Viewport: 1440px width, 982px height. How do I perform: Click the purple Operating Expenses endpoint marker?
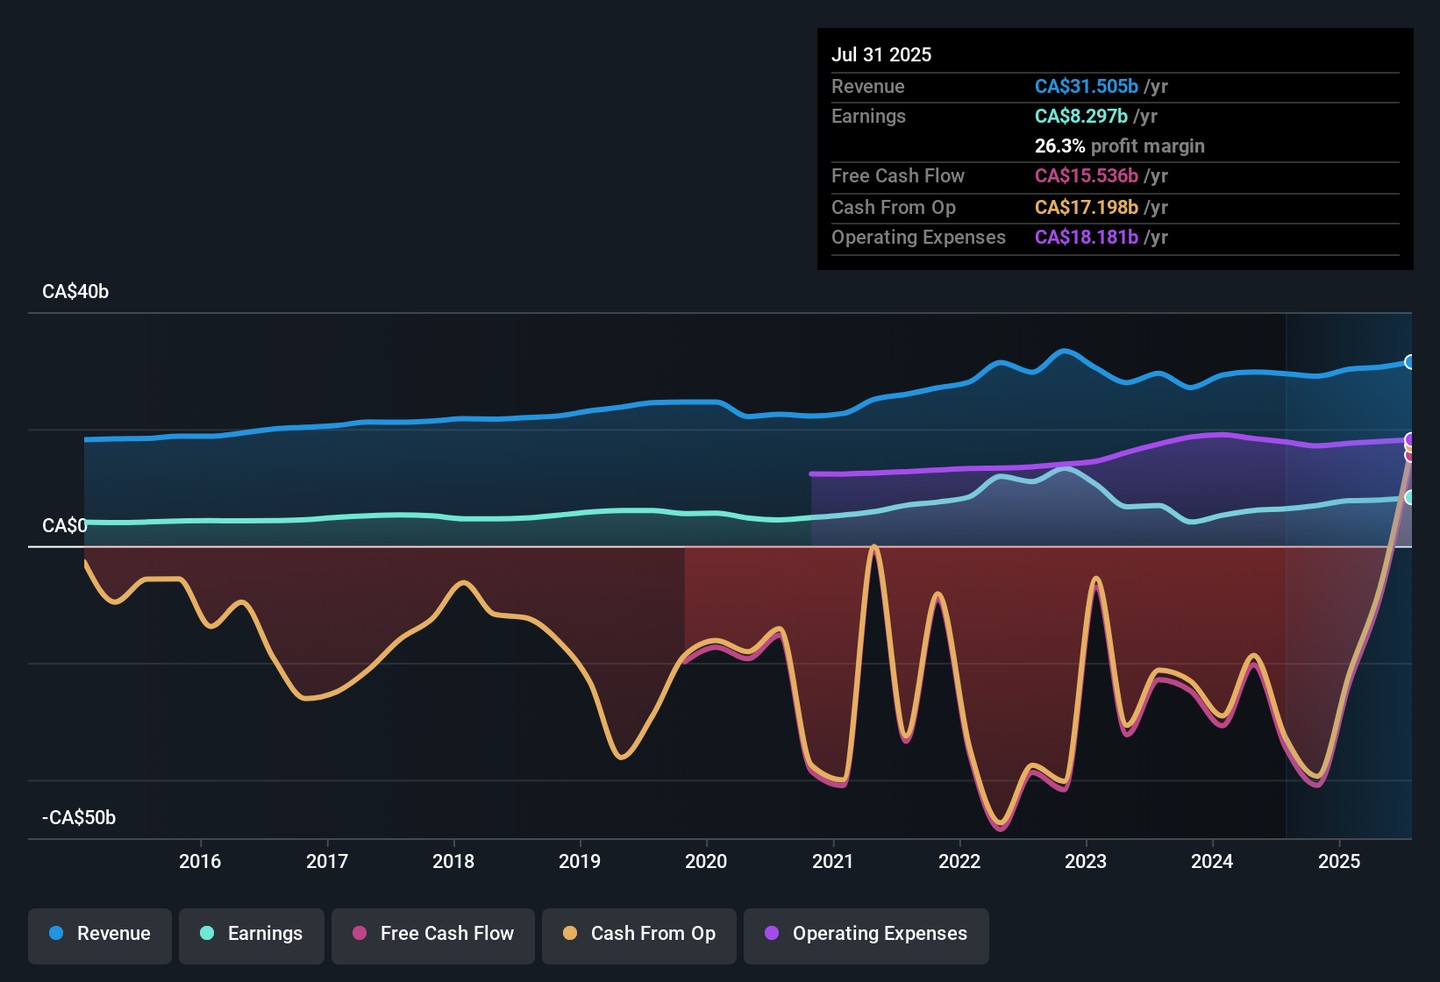pos(1410,440)
